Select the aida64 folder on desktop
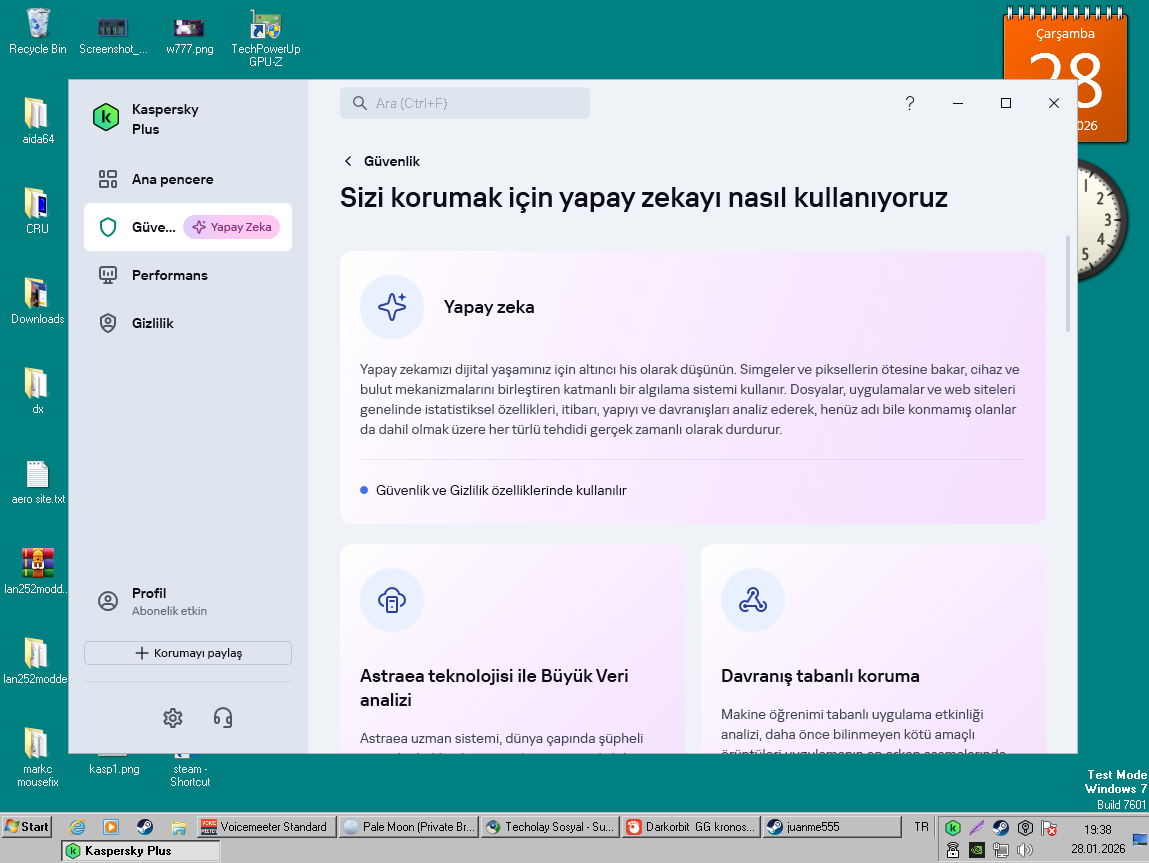This screenshot has height=863, width=1149. pyautogui.click(x=37, y=121)
